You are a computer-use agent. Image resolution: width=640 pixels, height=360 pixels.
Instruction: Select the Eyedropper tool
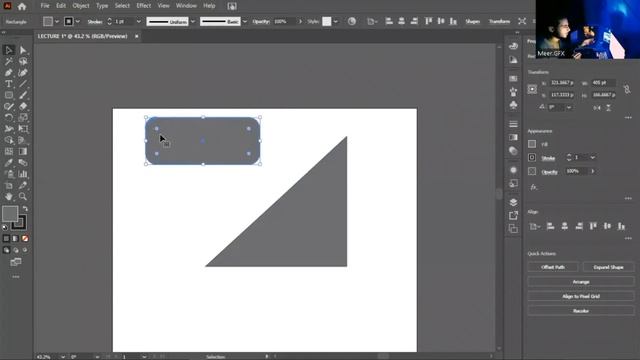point(9,163)
